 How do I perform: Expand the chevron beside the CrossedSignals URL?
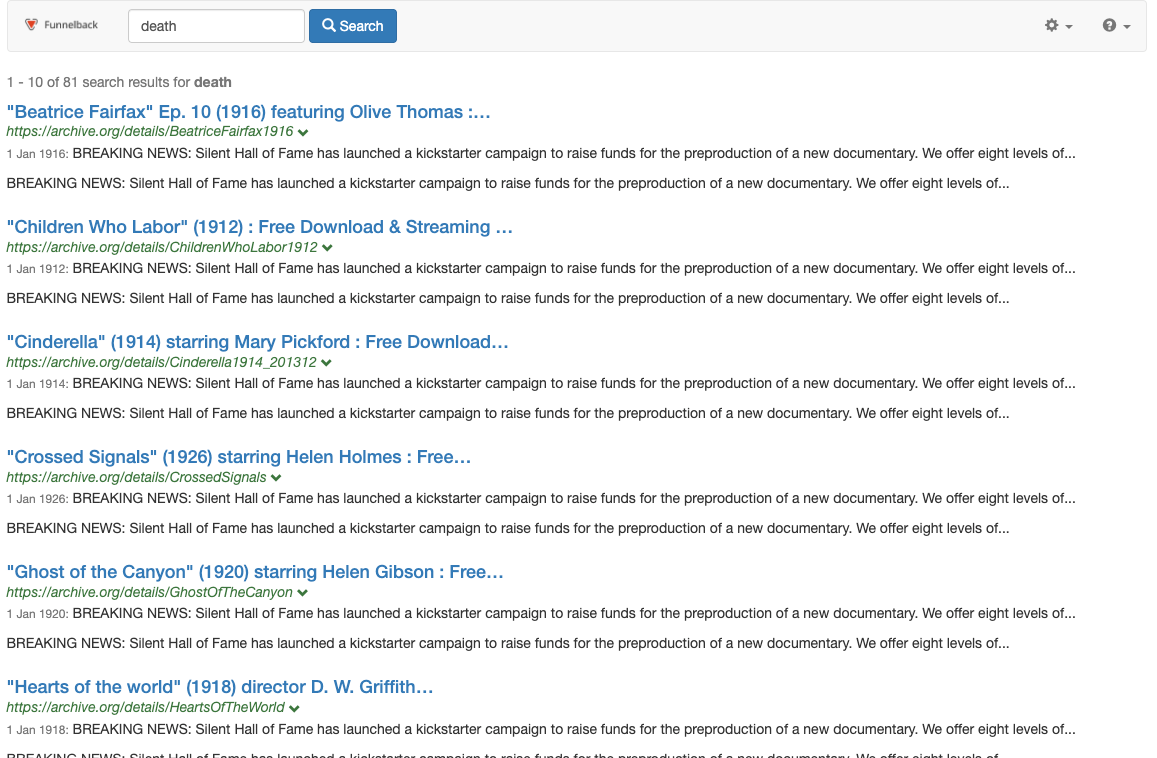(276, 478)
